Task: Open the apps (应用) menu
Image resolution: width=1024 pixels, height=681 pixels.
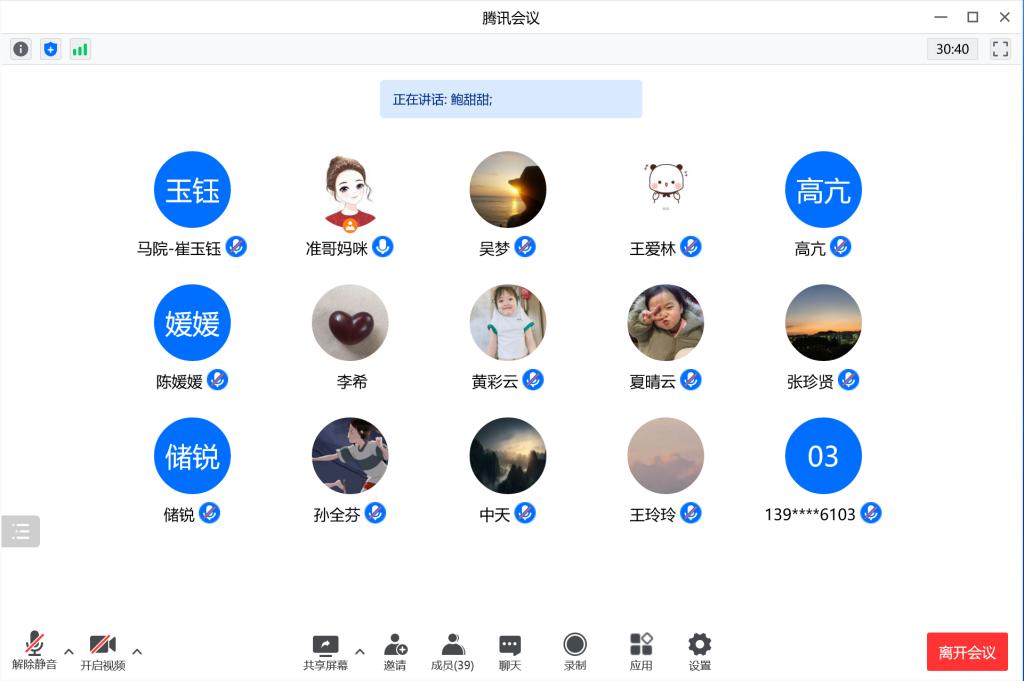Action: (641, 651)
